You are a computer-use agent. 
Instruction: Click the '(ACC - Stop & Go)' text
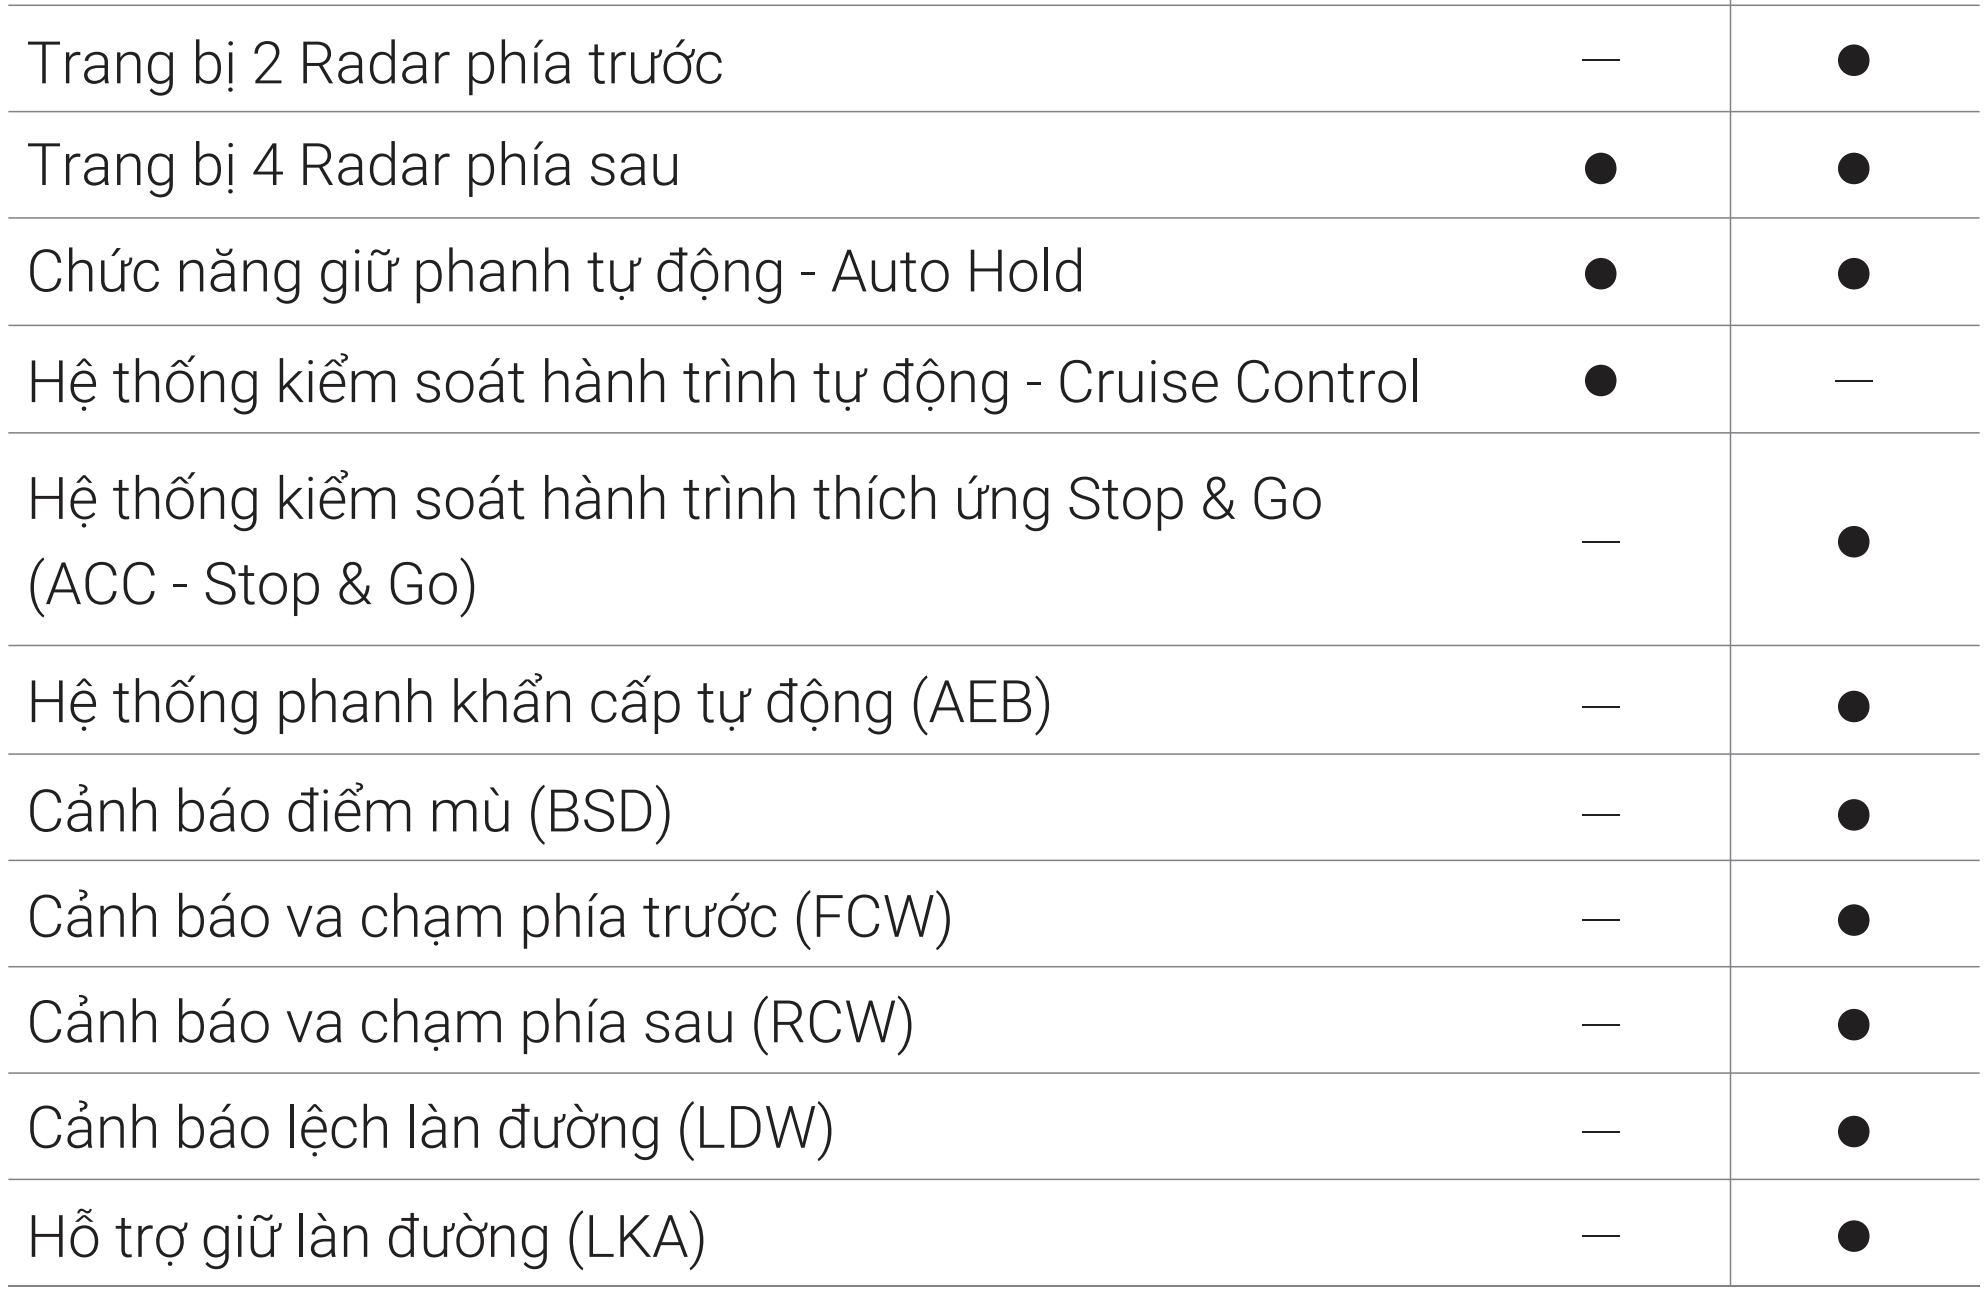click(252, 585)
